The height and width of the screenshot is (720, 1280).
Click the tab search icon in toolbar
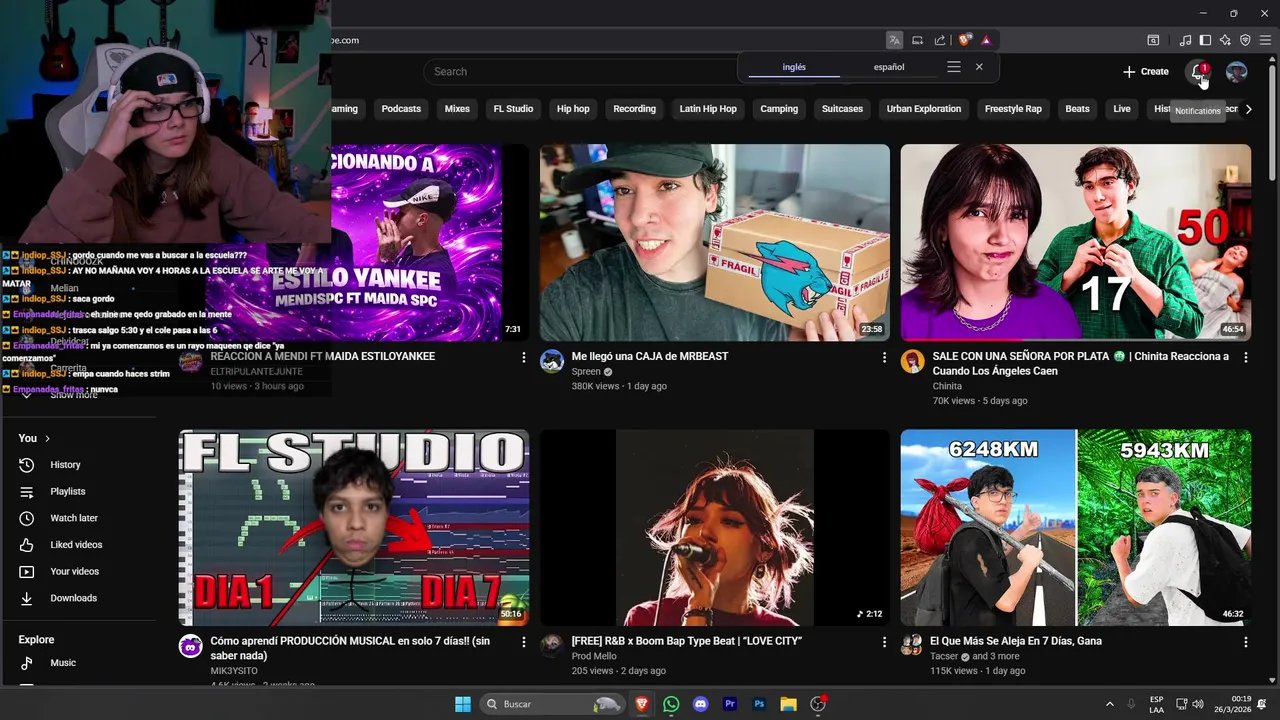click(x=1153, y=40)
